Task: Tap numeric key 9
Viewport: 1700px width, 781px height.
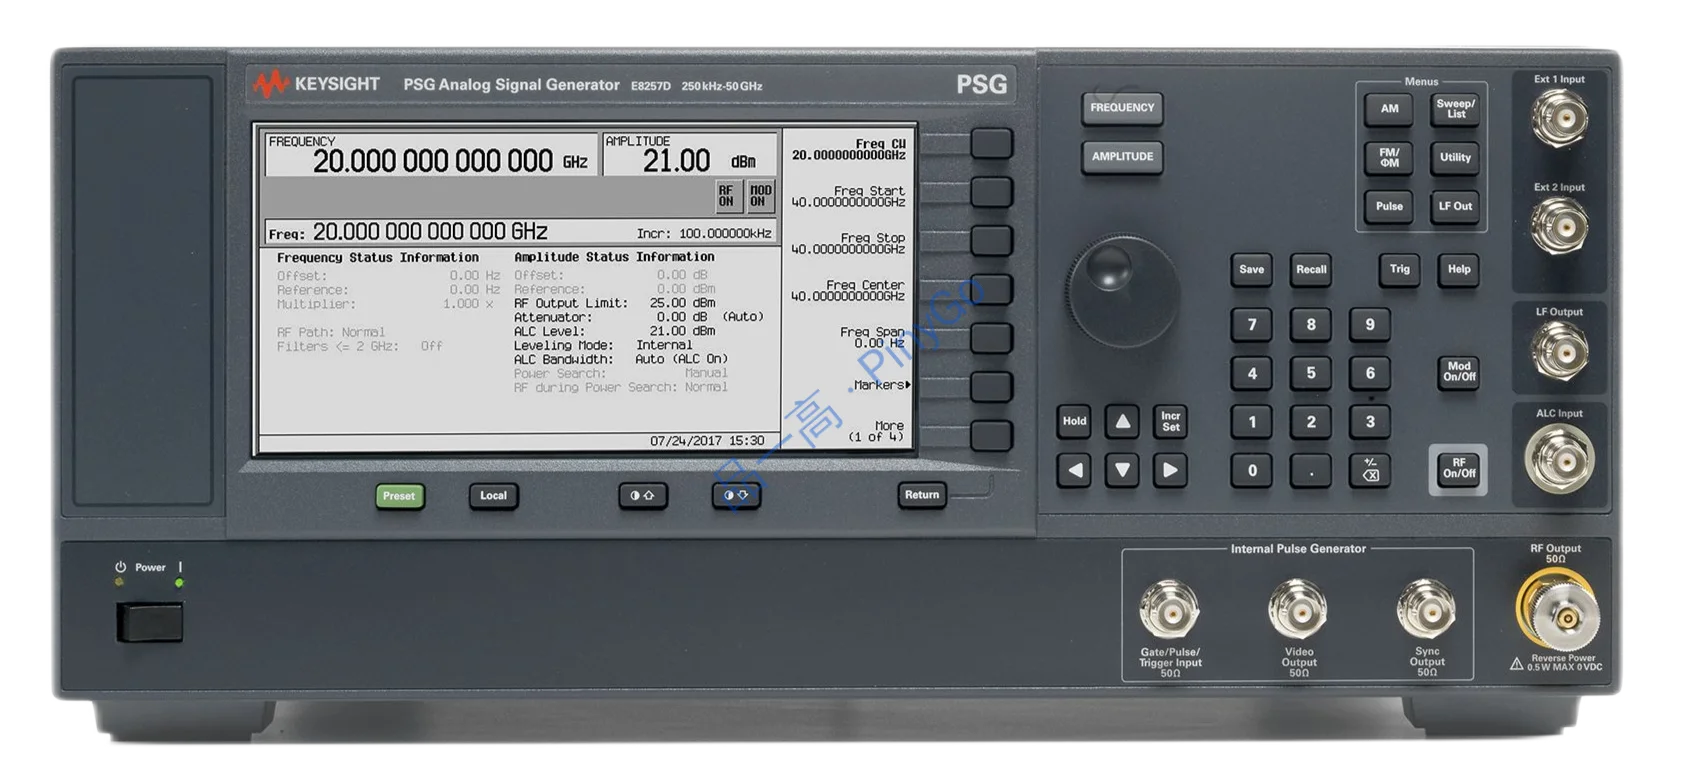Action: point(1370,325)
